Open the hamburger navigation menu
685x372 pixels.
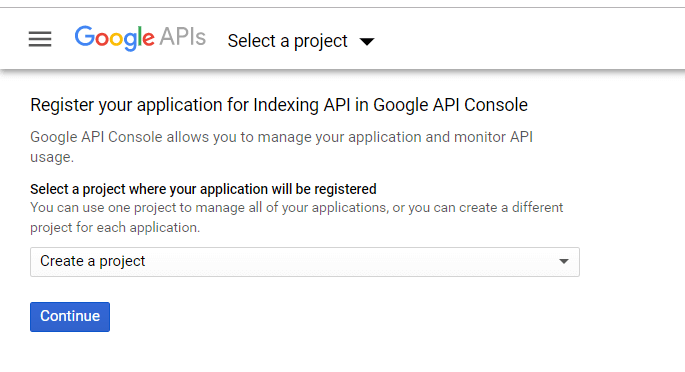click(40, 39)
